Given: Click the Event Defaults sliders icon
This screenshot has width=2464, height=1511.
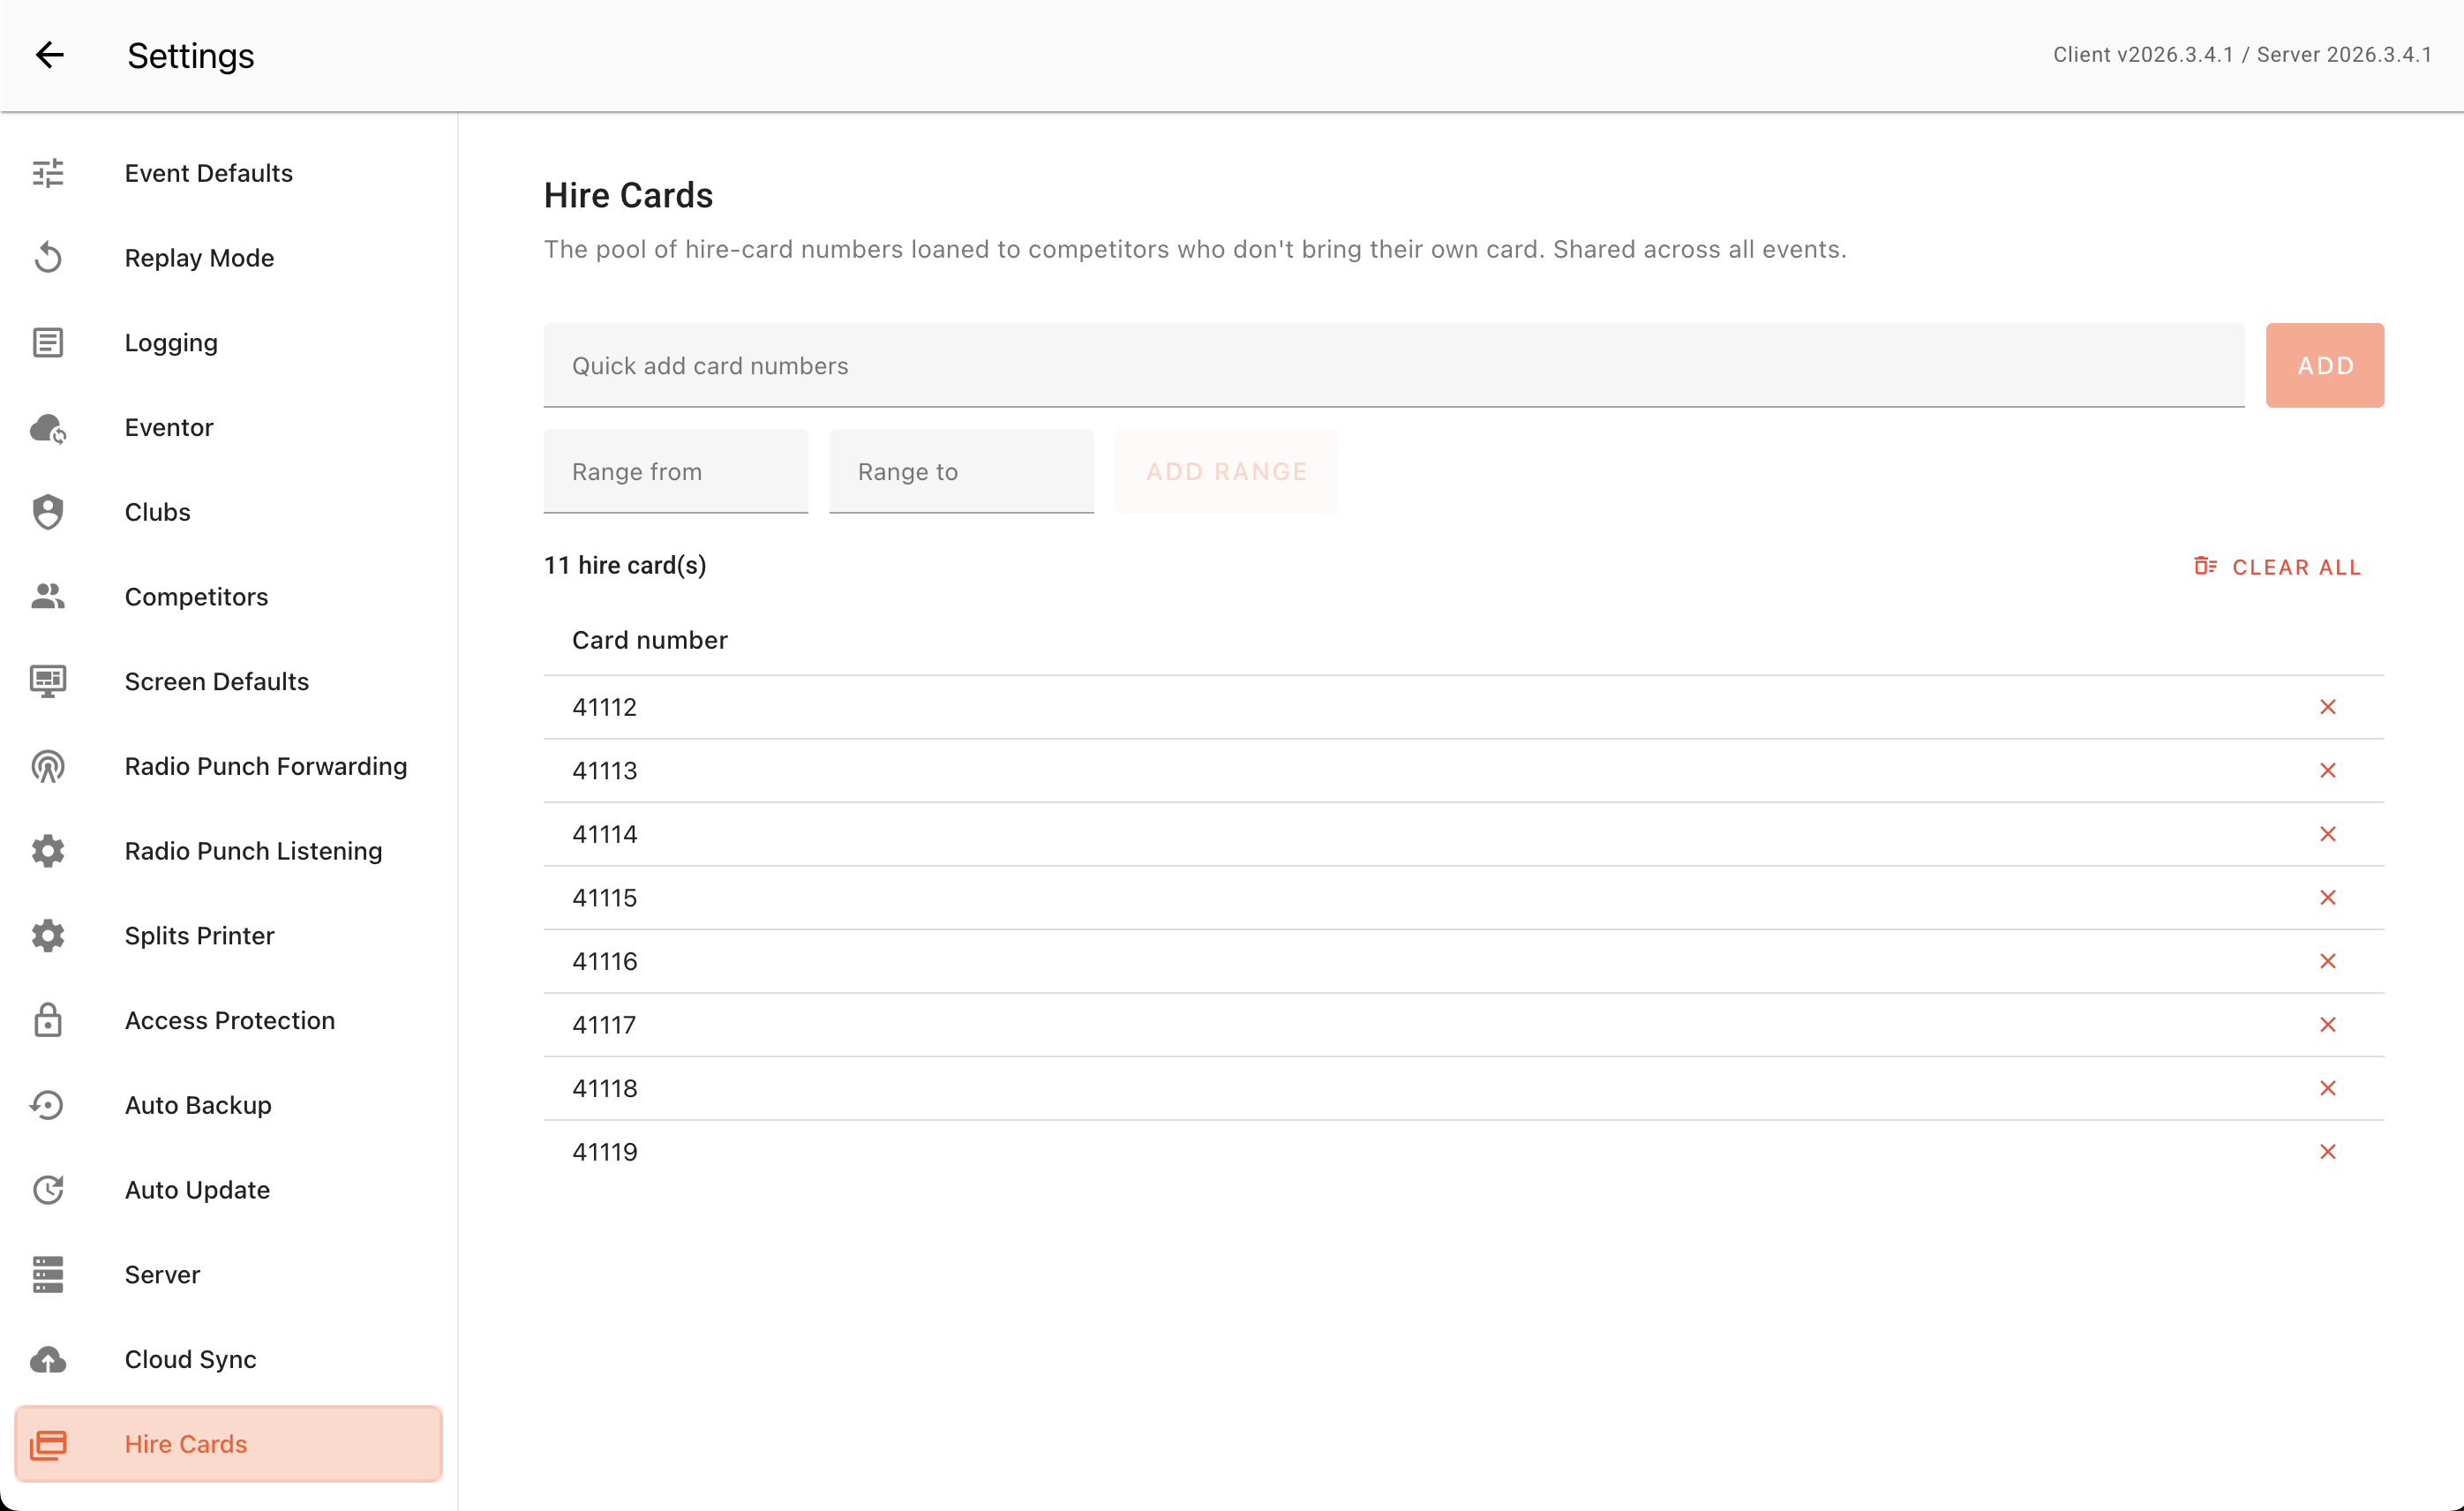Looking at the screenshot, I should (48, 173).
